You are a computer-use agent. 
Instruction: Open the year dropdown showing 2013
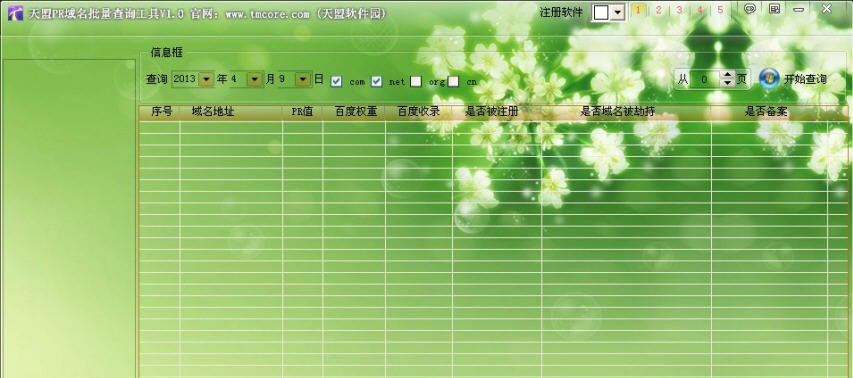[x=206, y=79]
